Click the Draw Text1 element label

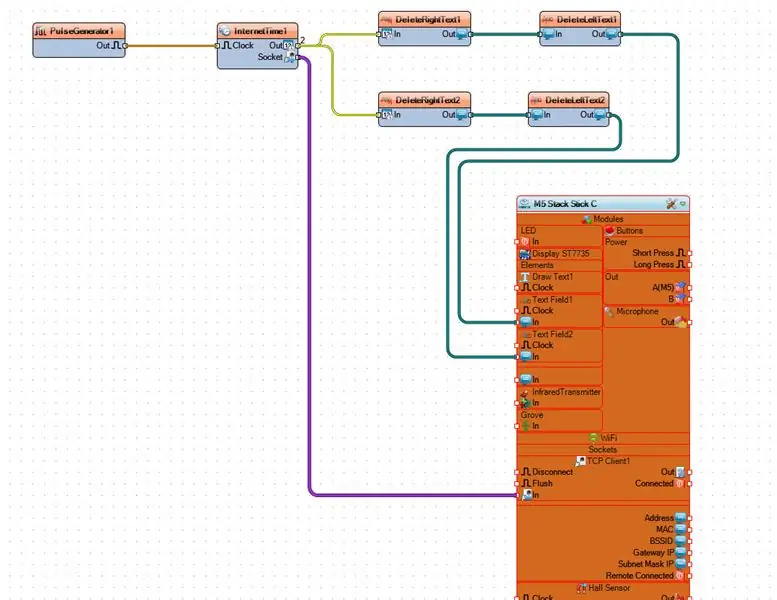click(x=552, y=276)
